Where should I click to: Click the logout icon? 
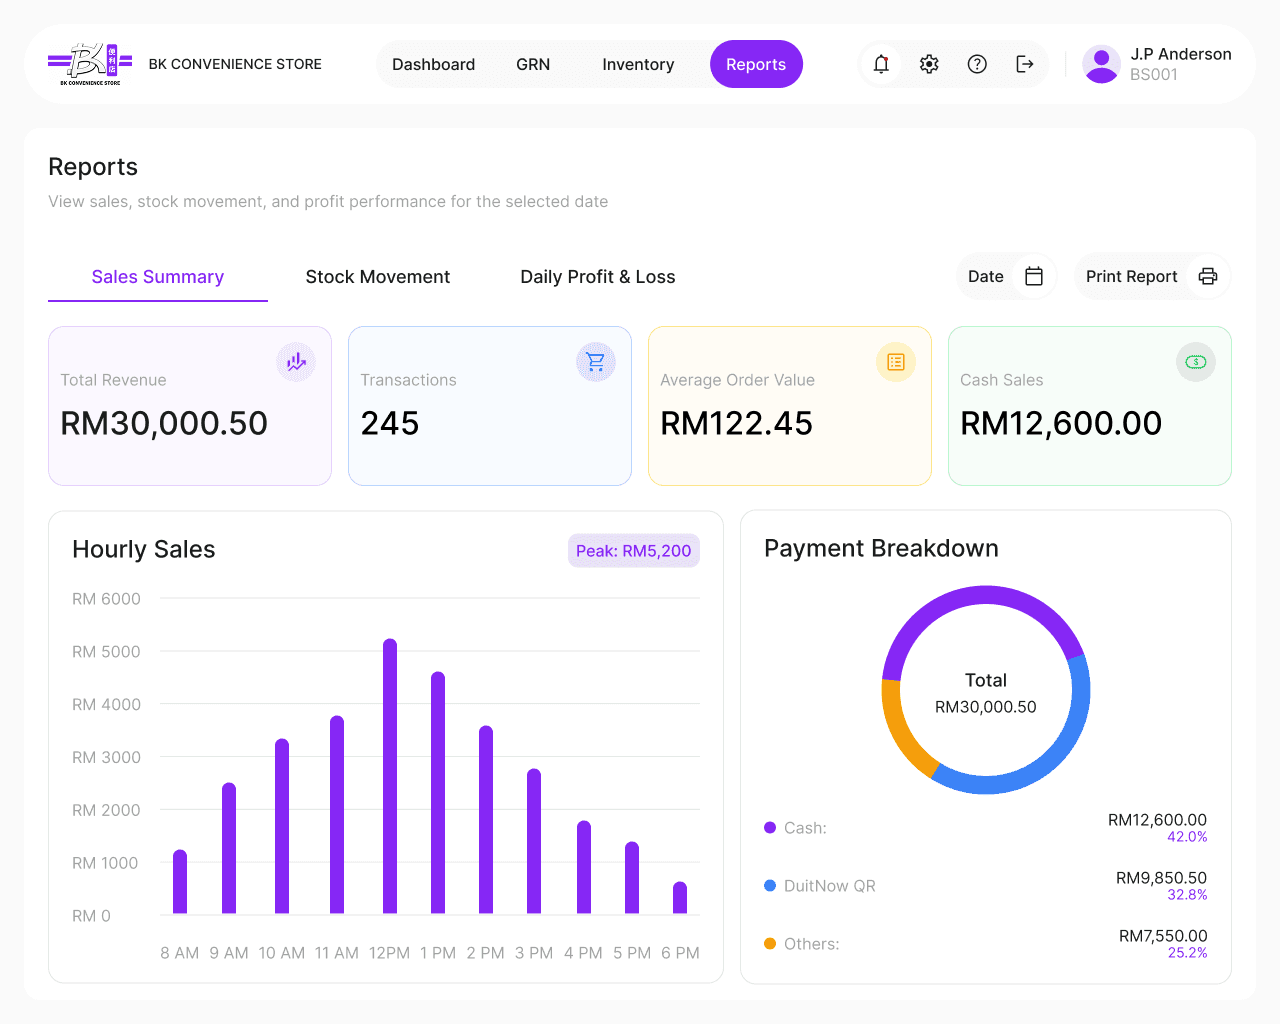1025,64
